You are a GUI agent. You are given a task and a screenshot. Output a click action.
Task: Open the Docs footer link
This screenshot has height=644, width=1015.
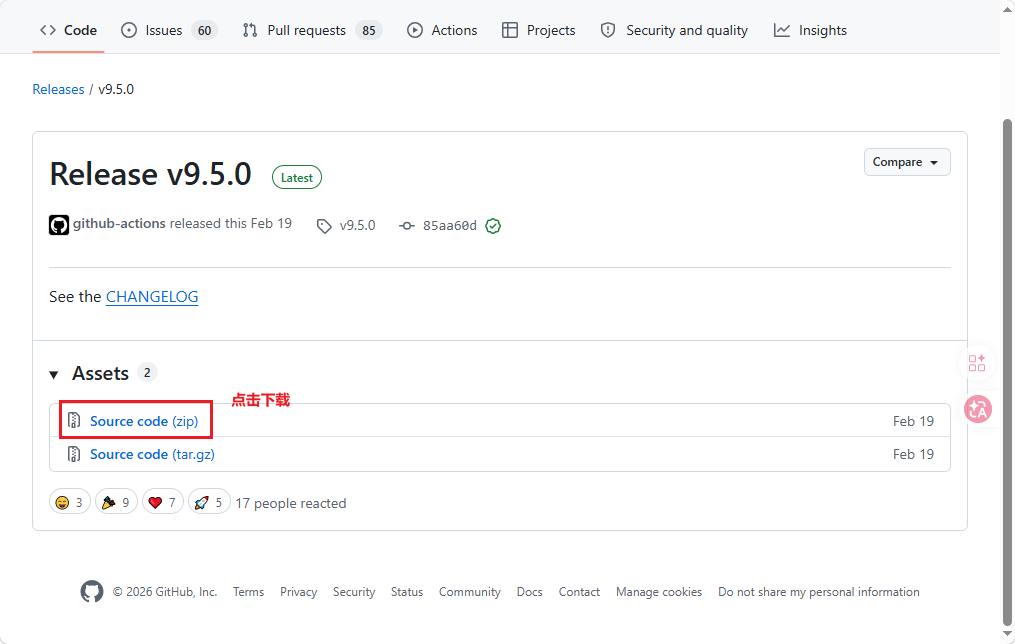530,592
